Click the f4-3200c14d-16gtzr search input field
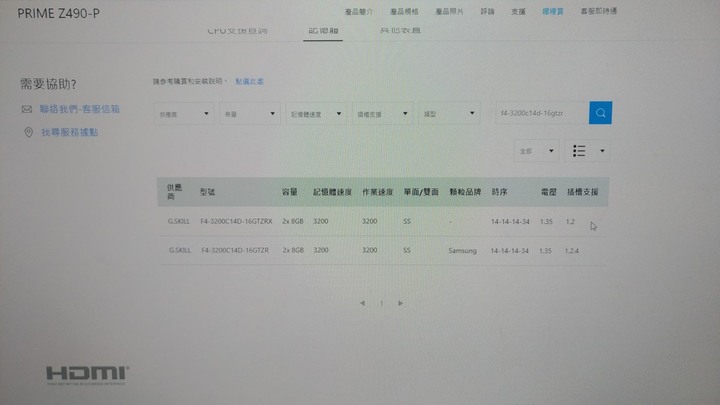720x405 pixels. click(542, 113)
